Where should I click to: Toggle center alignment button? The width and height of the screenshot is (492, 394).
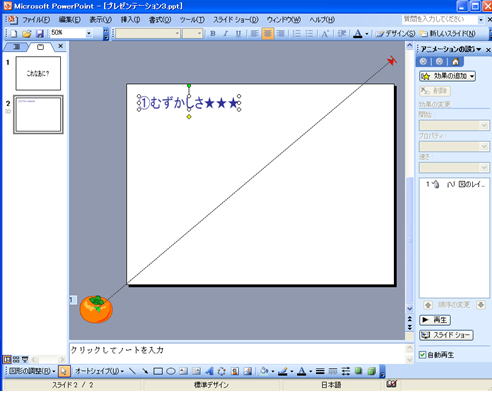coord(267,33)
